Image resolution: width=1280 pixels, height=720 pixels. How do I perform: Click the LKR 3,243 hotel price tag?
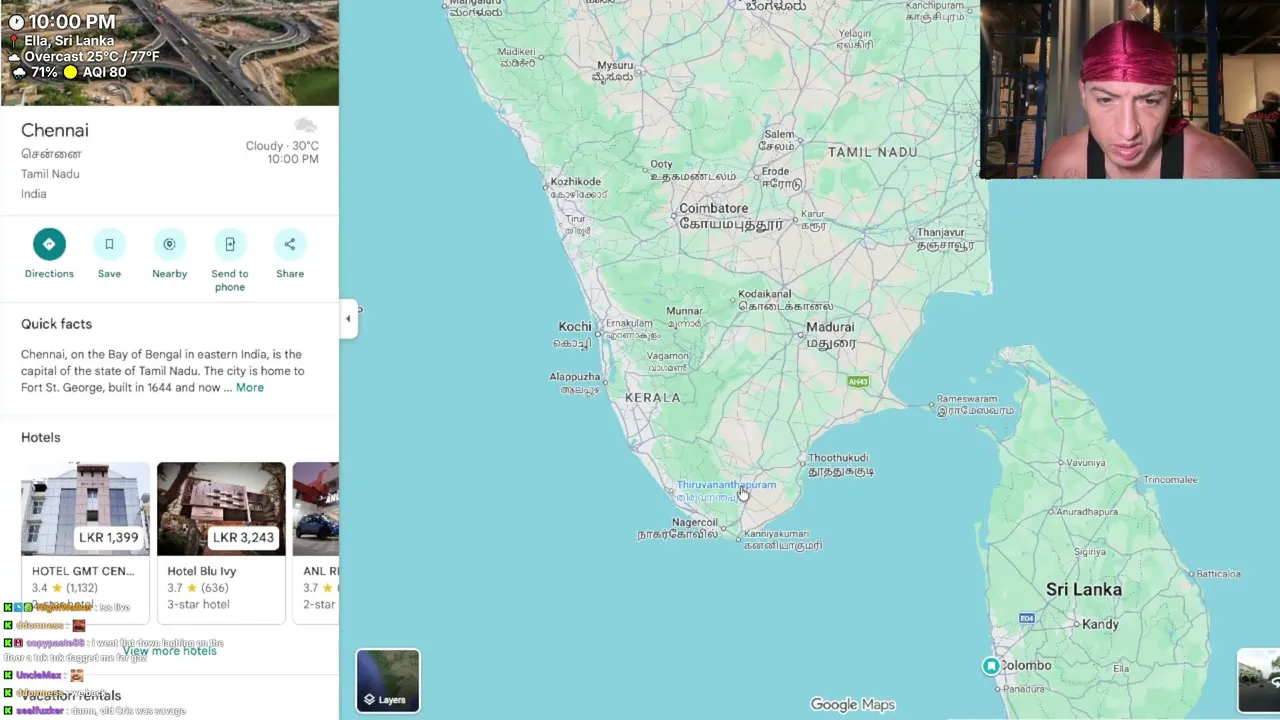coord(243,538)
